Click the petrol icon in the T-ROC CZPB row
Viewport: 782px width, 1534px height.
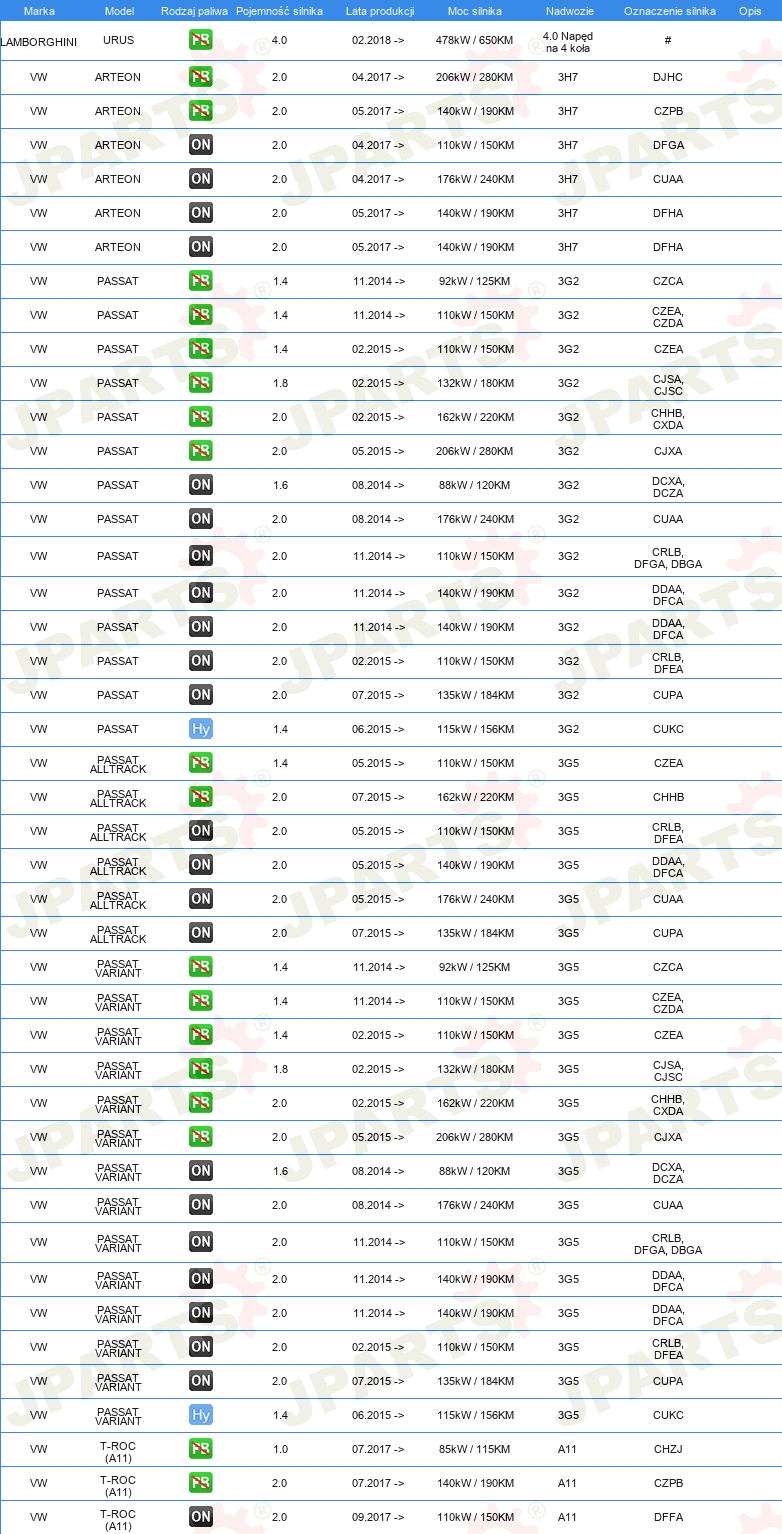tap(201, 1483)
